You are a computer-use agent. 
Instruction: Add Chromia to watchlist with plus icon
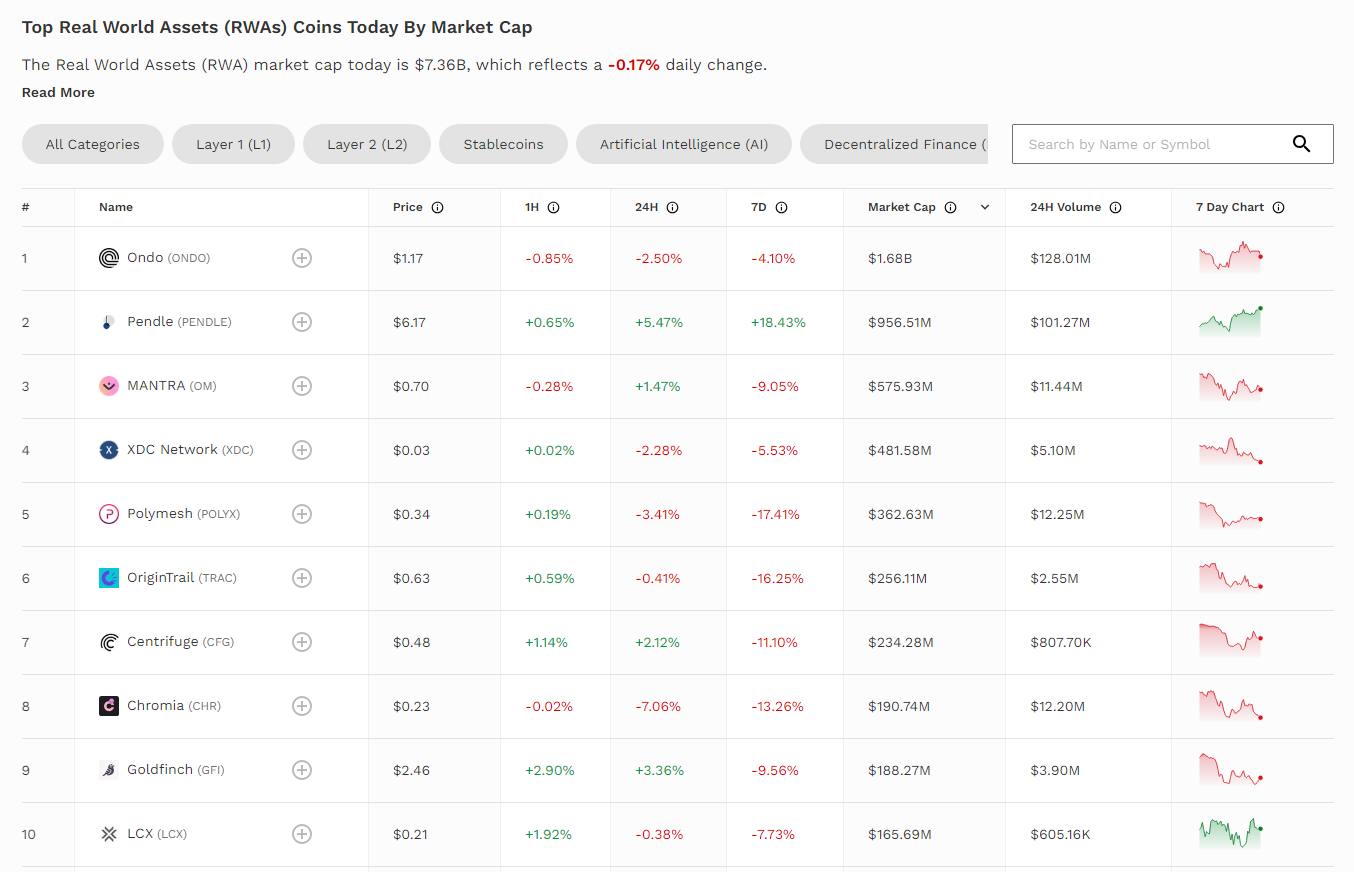302,706
